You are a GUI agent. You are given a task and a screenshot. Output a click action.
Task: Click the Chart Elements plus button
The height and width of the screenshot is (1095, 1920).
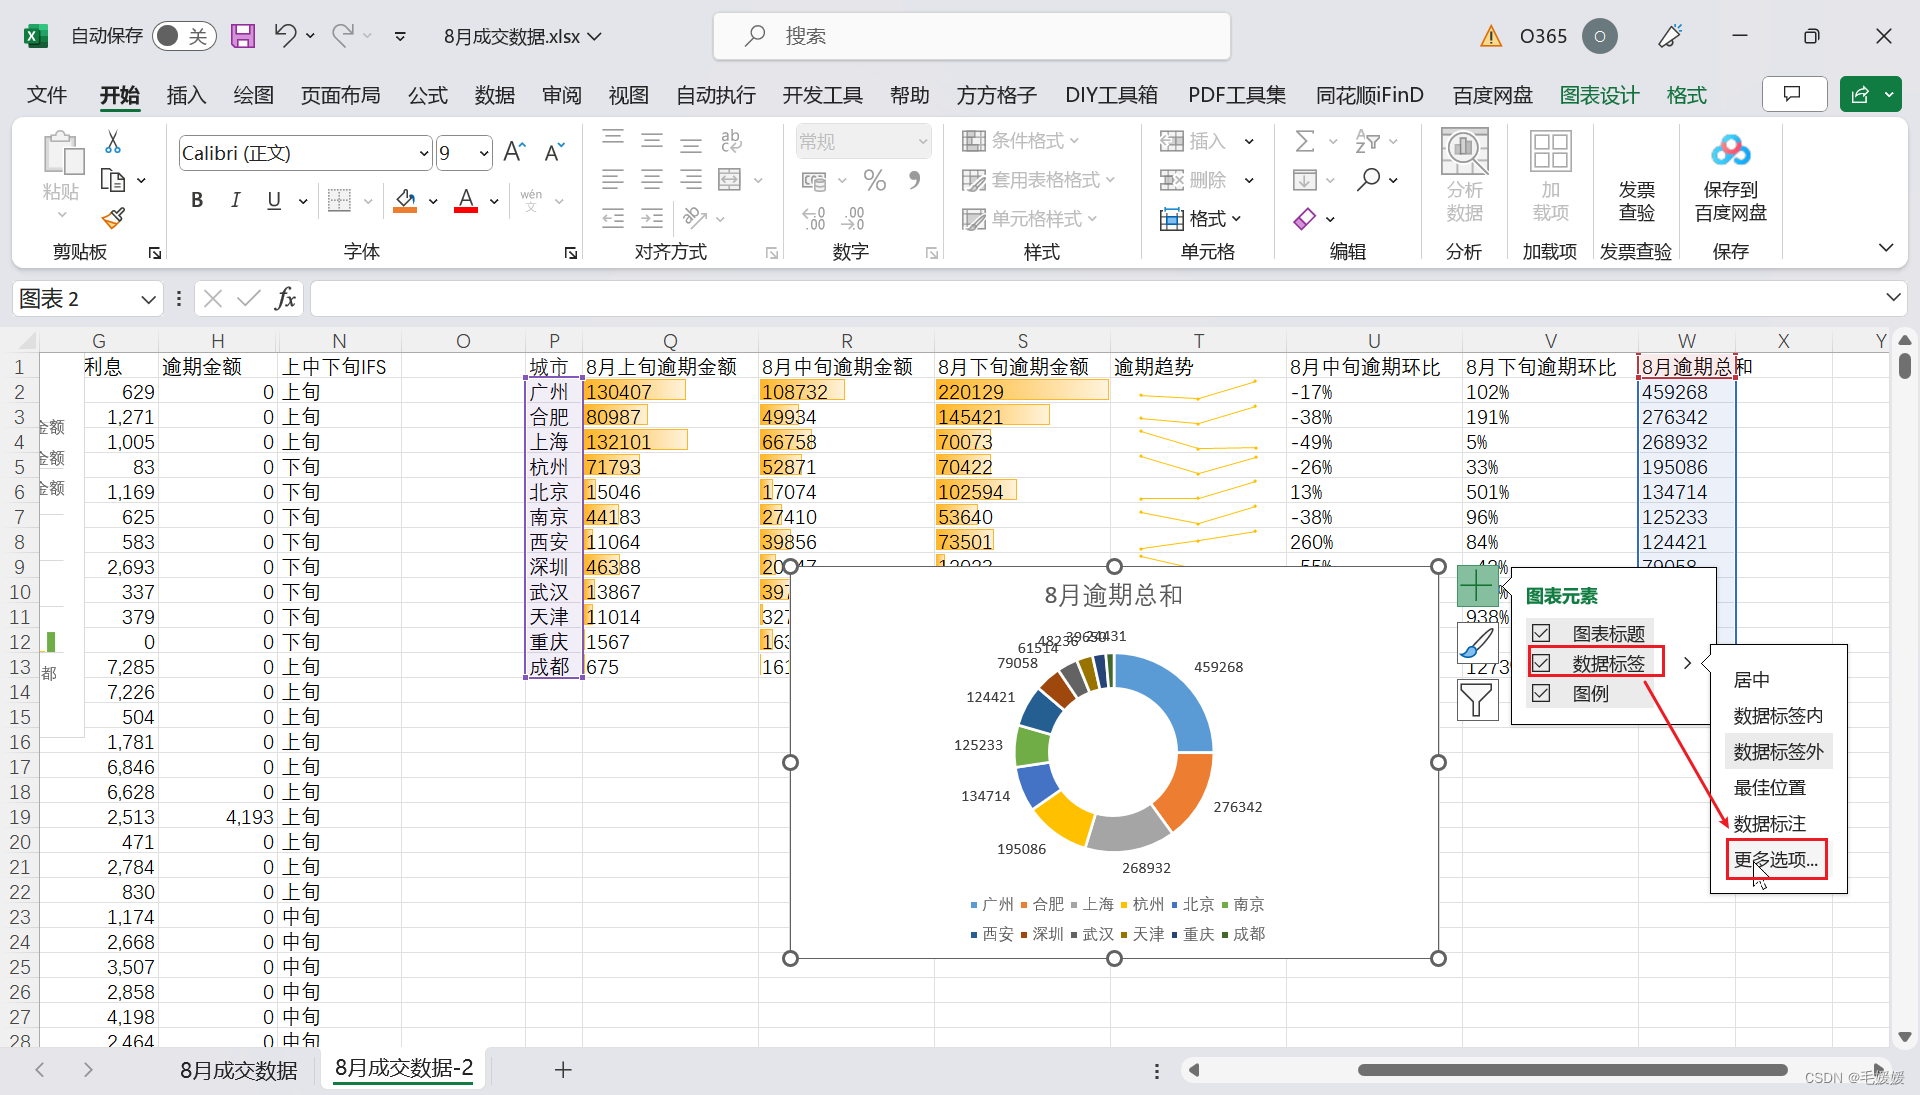click(x=1477, y=586)
